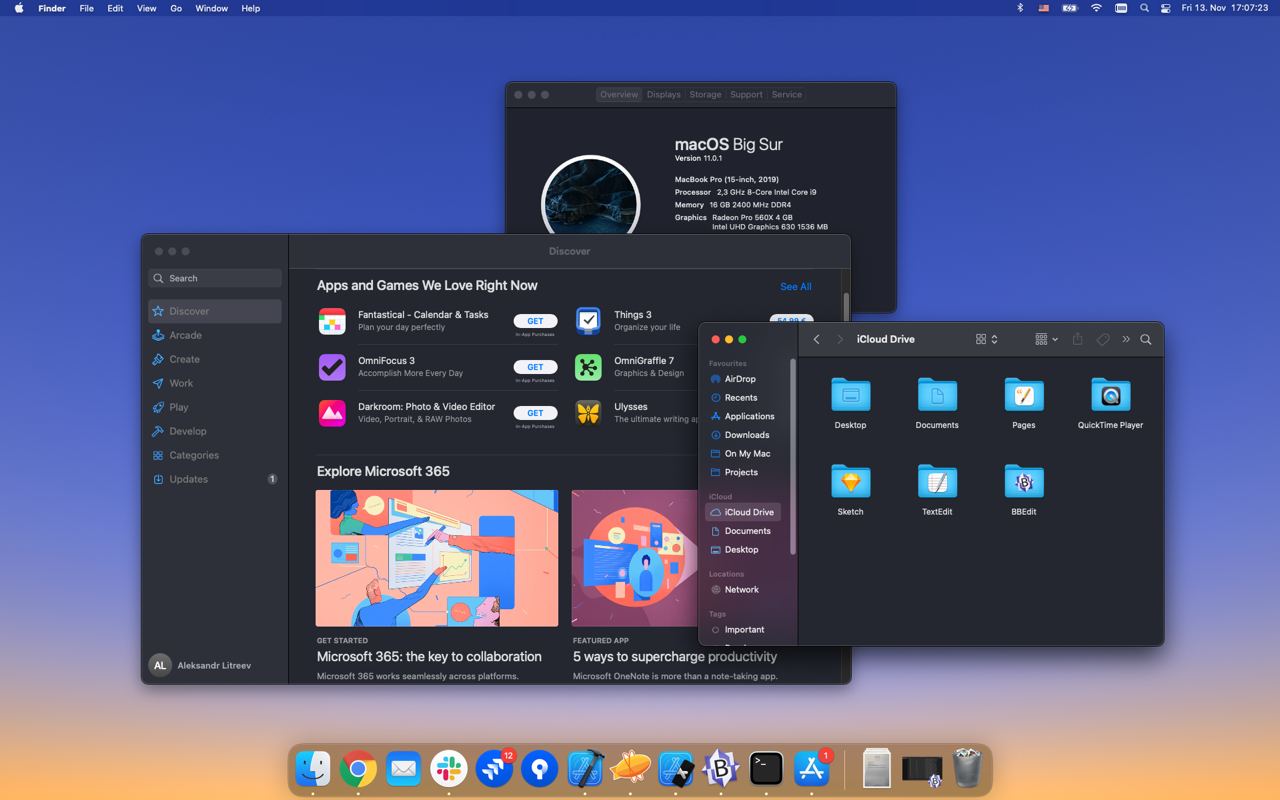Click Finder back arrow in toolbar
Image resolution: width=1280 pixels, height=800 pixels.
[x=816, y=339]
